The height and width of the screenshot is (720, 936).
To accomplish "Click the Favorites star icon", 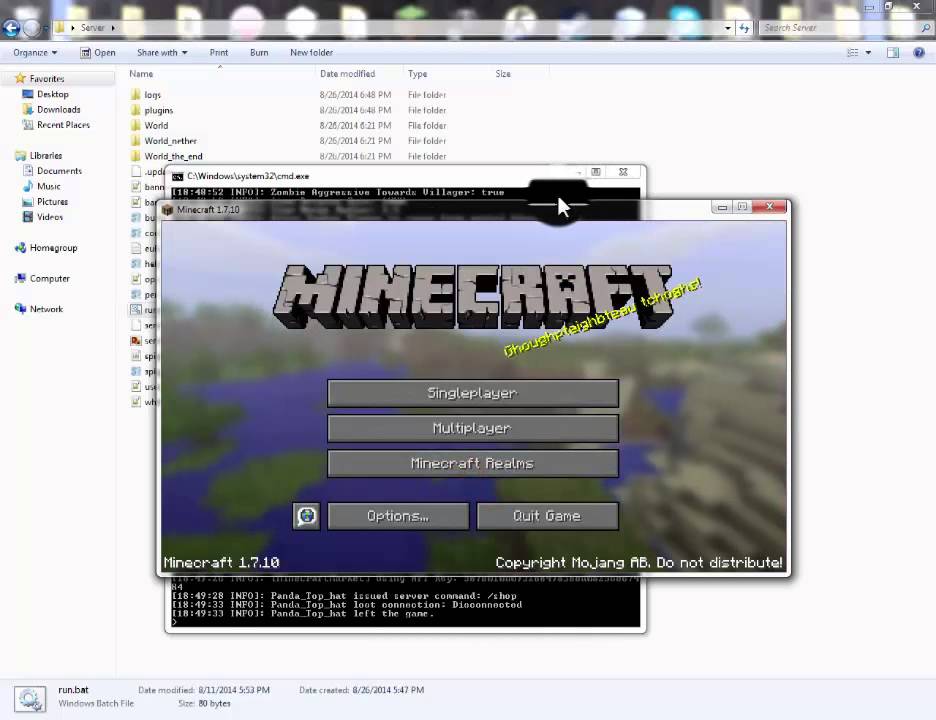I will [20, 78].
